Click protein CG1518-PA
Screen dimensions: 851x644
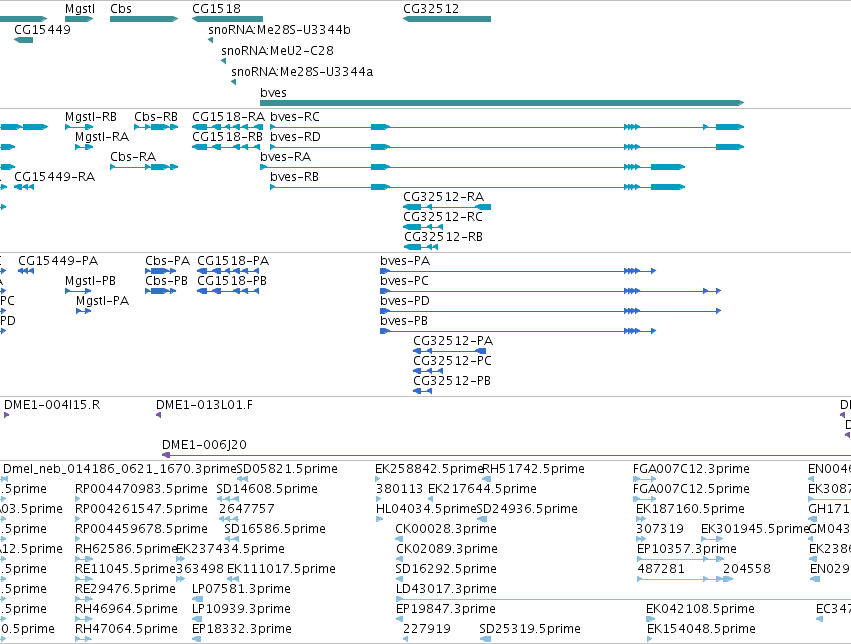click(x=228, y=271)
